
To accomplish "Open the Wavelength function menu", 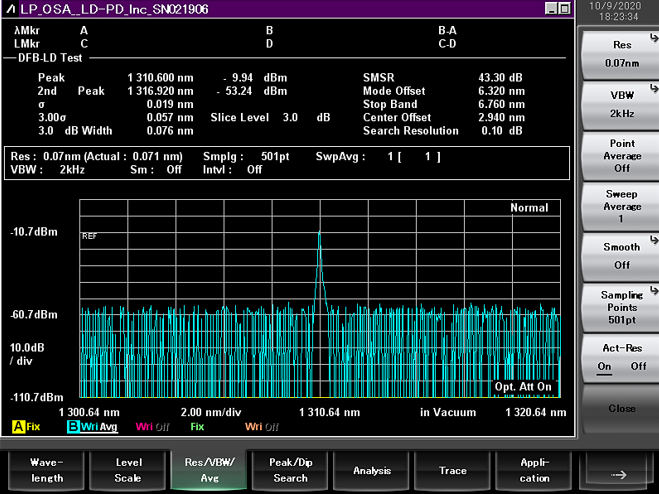I will click(x=47, y=470).
